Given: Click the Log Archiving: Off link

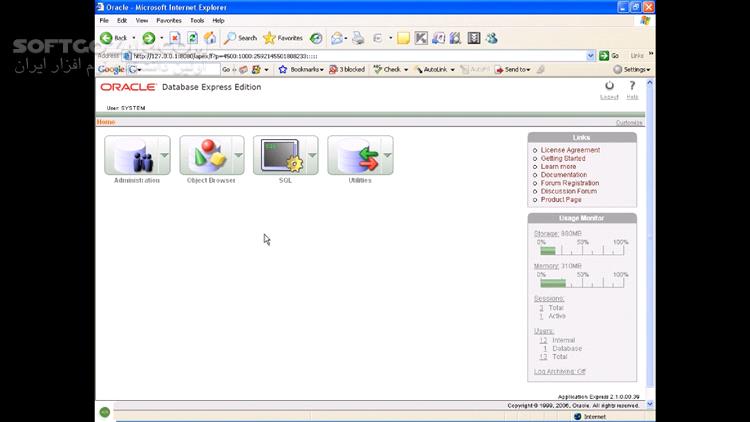Looking at the screenshot, I should (x=560, y=371).
